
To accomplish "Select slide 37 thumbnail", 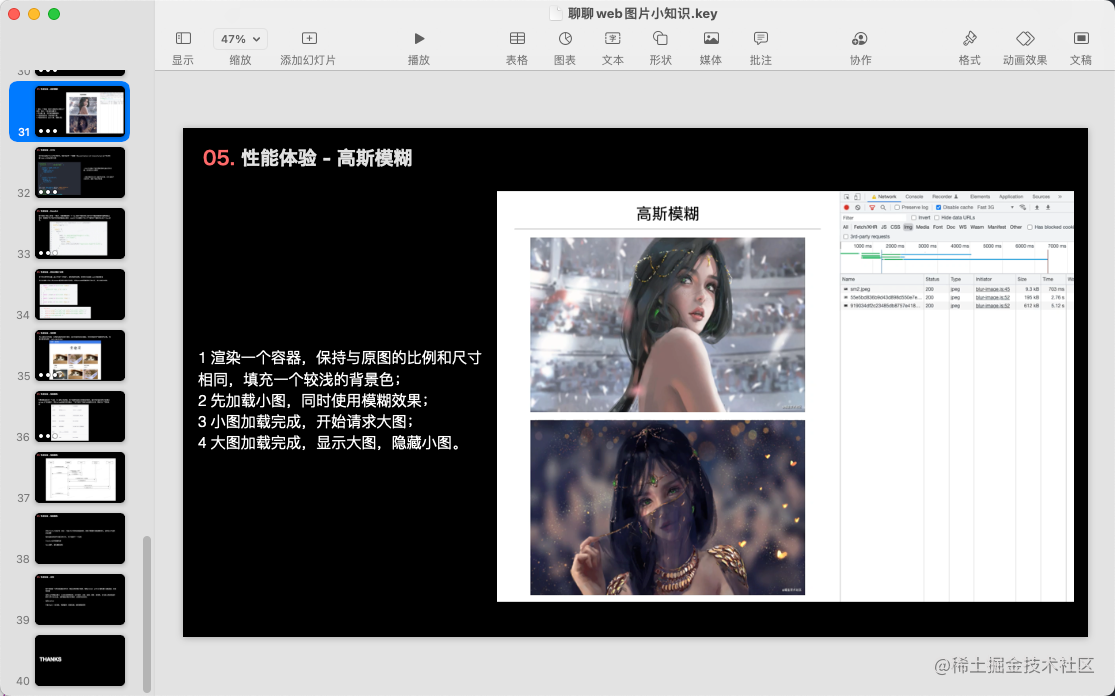I will (x=80, y=478).
